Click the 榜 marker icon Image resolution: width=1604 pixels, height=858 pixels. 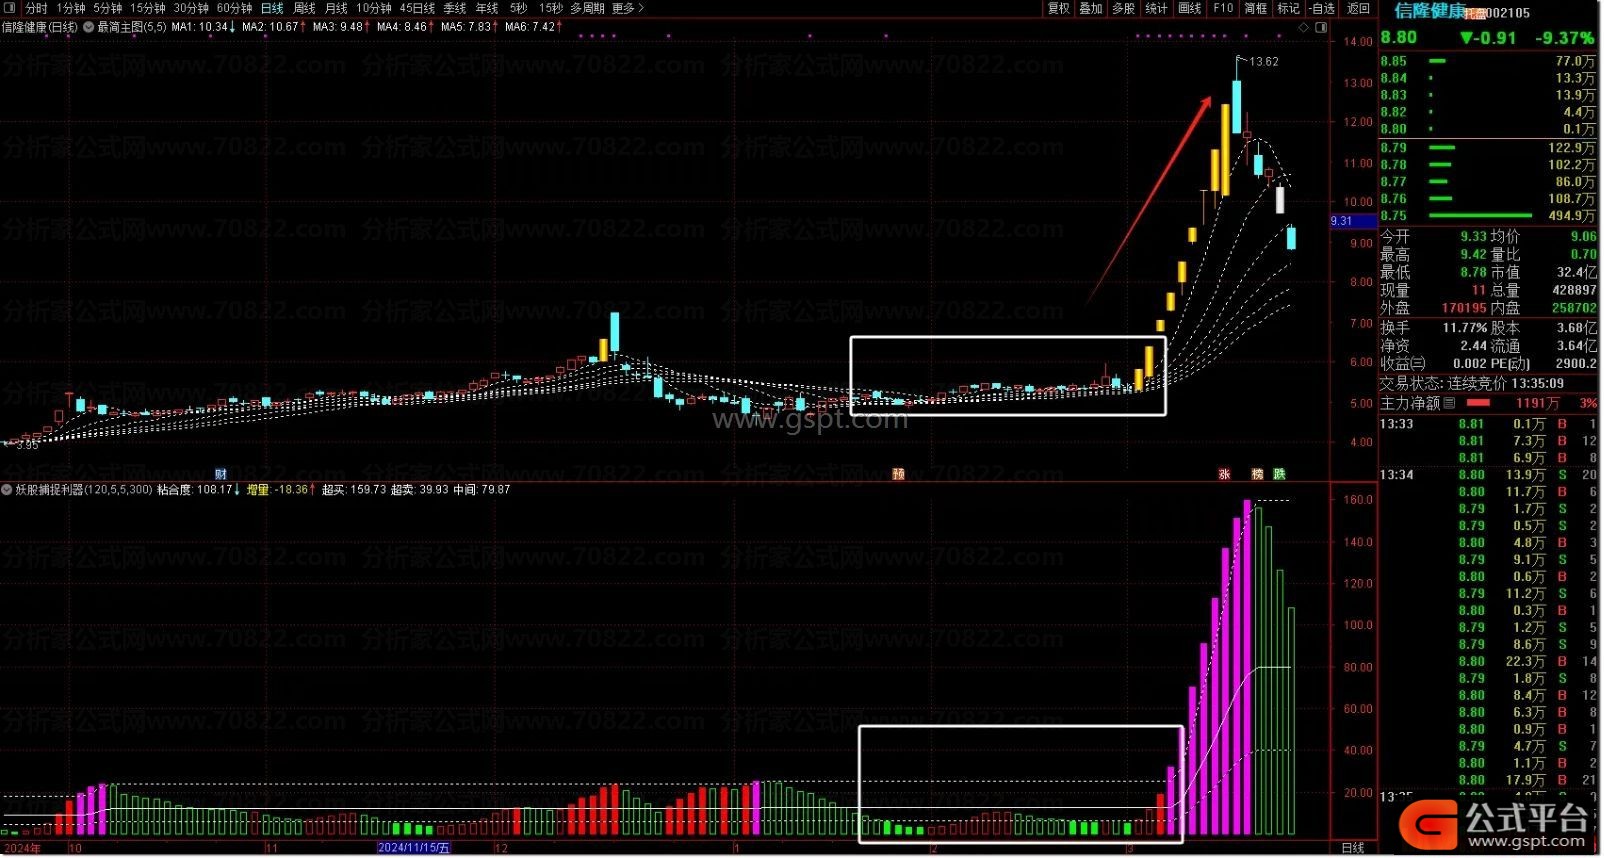pyautogui.click(x=1258, y=474)
